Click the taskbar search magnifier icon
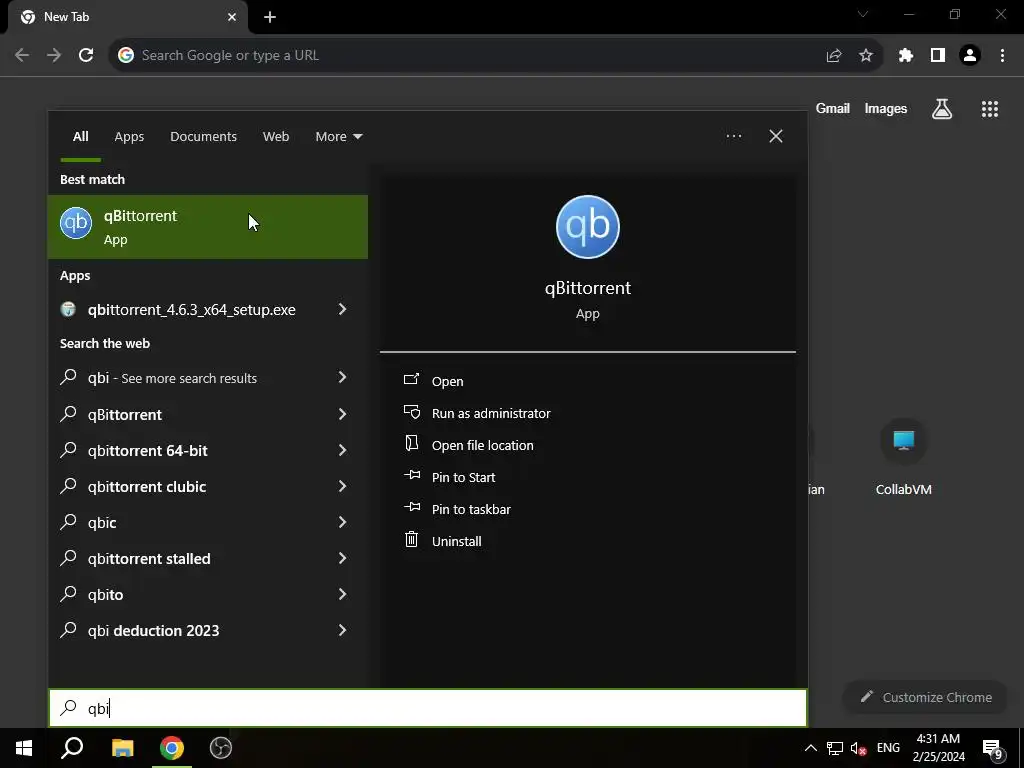This screenshot has width=1024, height=768. click(x=72, y=748)
